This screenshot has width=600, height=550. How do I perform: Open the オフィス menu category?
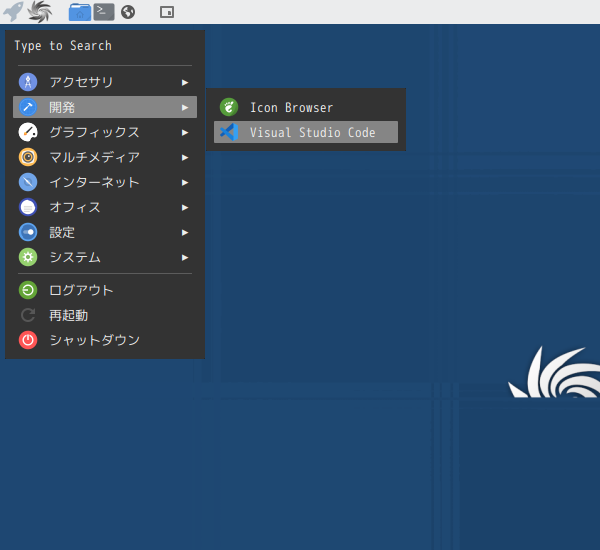[75, 207]
